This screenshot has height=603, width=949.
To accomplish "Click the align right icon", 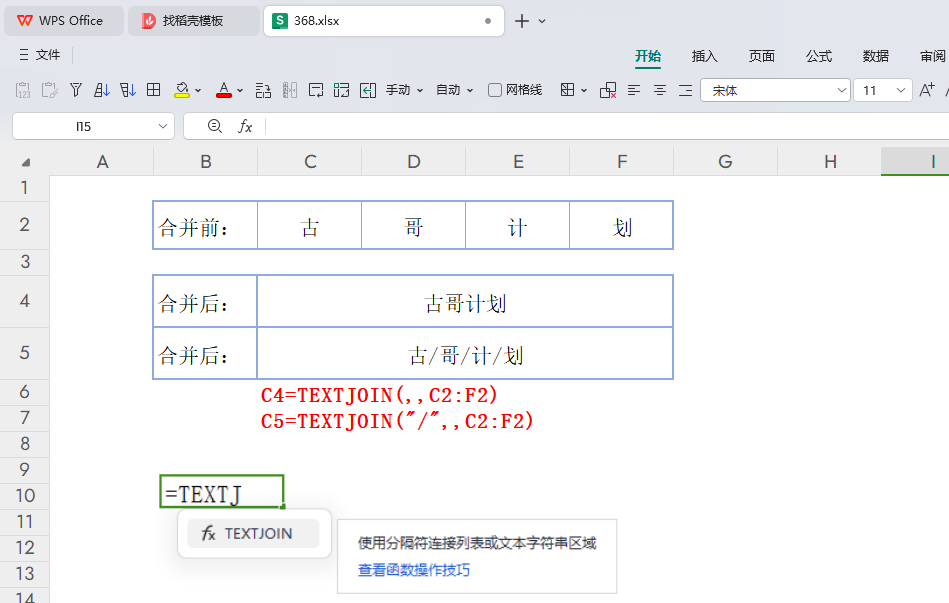I will [686, 90].
